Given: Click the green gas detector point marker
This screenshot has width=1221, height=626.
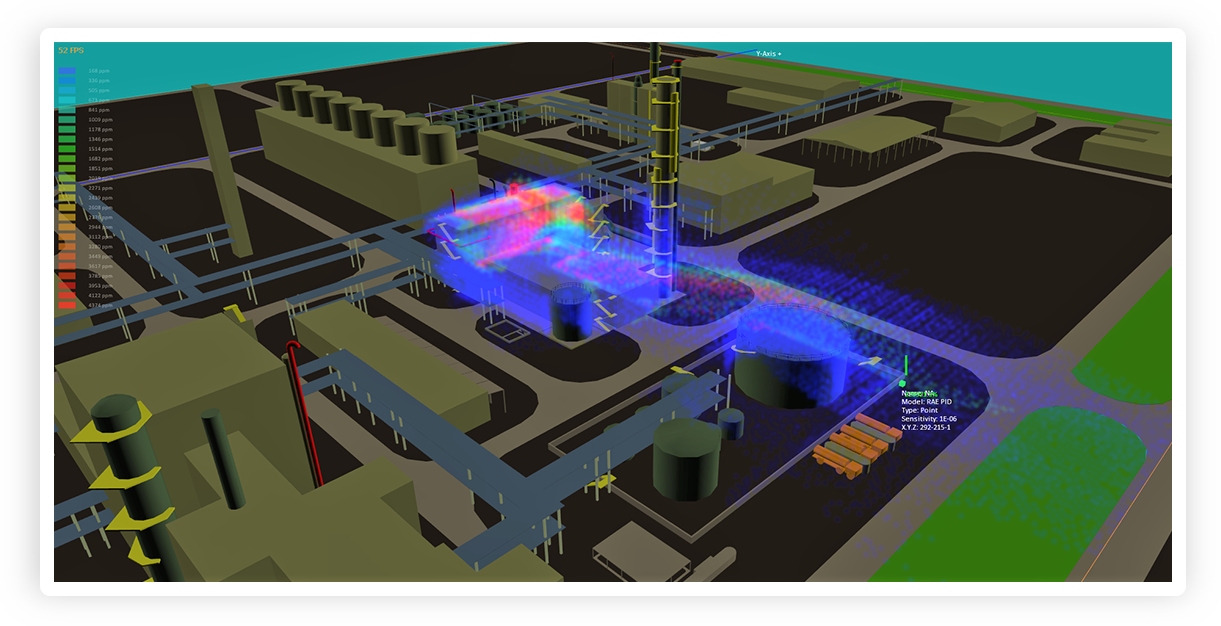Looking at the screenshot, I should tap(902, 382).
